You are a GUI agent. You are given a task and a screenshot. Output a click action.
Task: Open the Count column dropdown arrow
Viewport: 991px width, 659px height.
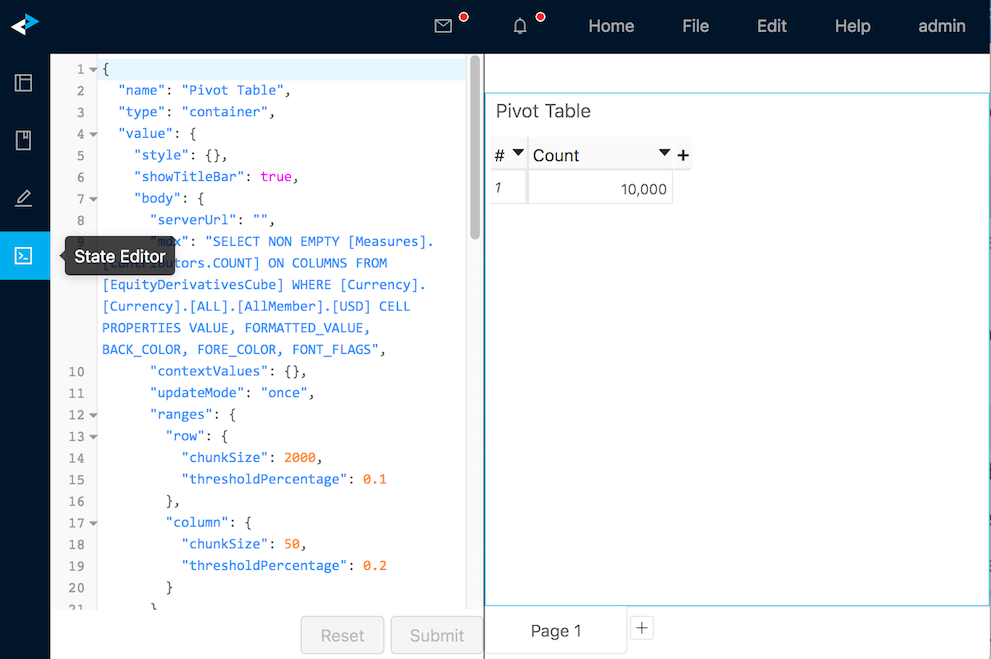[664, 152]
